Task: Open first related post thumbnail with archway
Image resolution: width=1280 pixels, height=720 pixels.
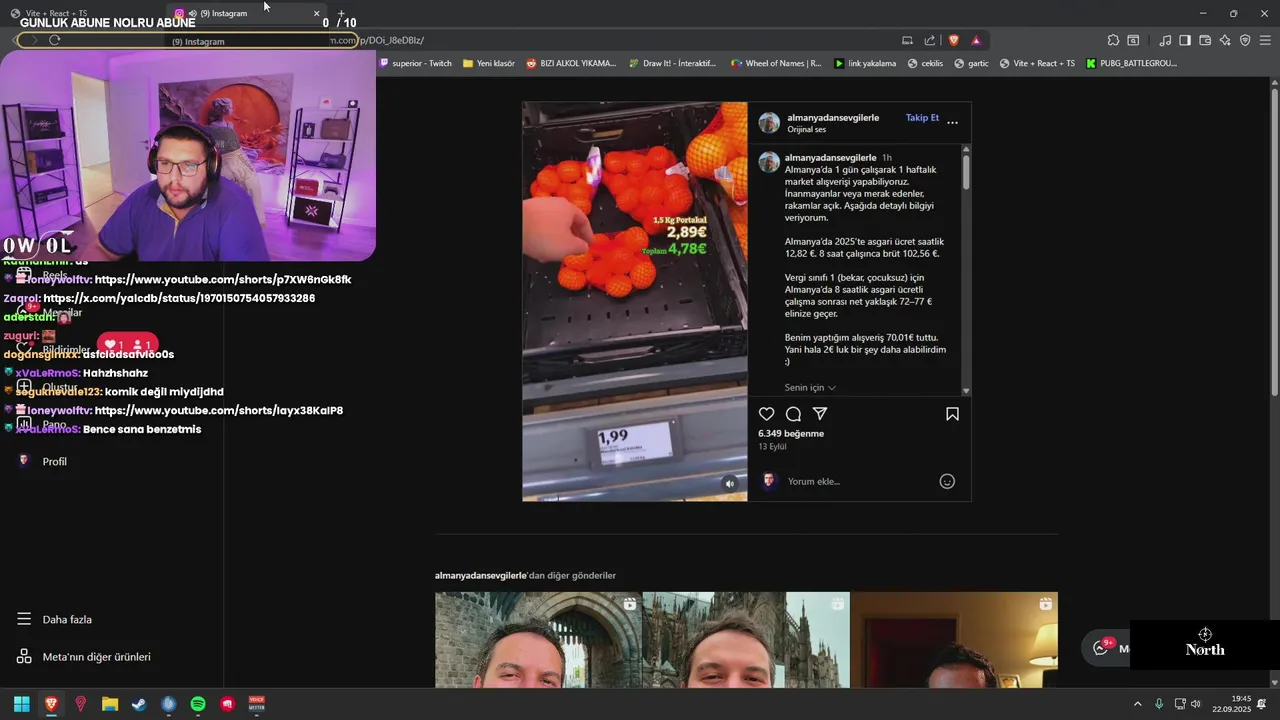Action: [538, 640]
